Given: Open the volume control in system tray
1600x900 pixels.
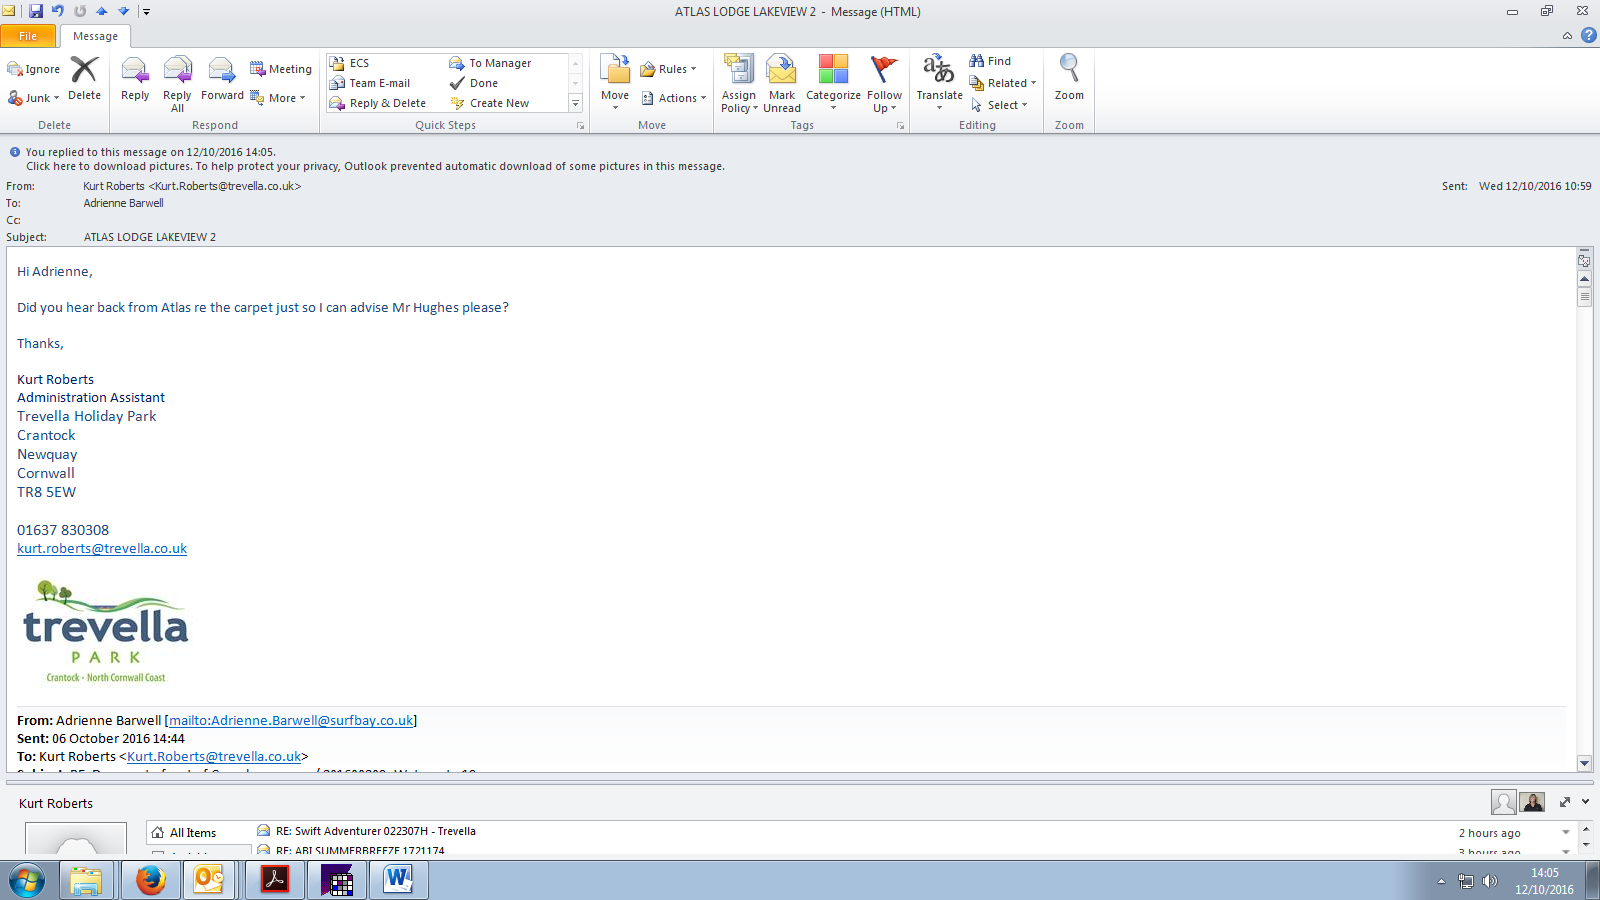Looking at the screenshot, I should [x=1490, y=881].
